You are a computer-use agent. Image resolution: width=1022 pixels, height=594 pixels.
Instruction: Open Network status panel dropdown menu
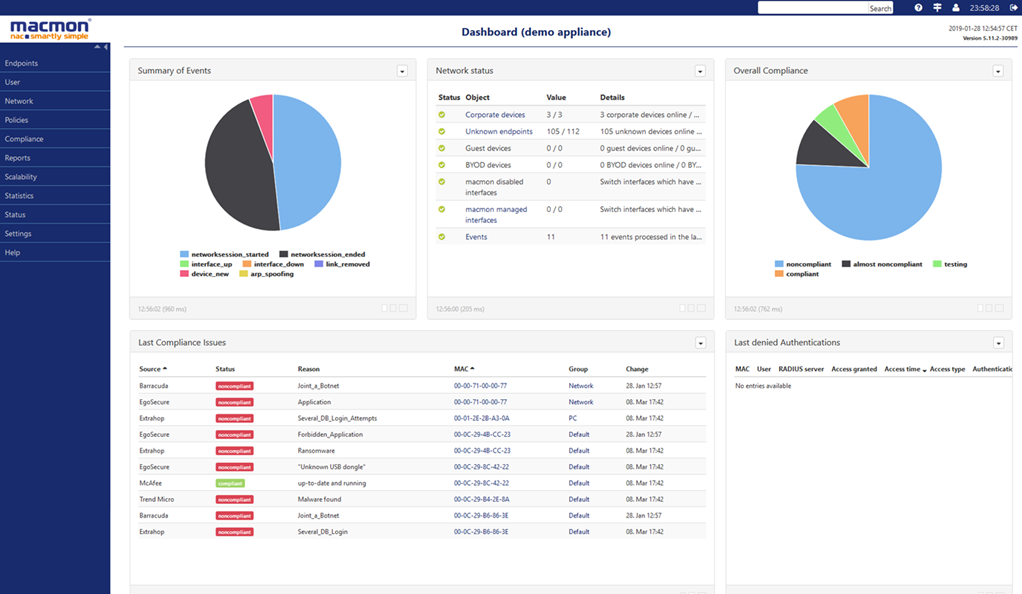(x=700, y=71)
